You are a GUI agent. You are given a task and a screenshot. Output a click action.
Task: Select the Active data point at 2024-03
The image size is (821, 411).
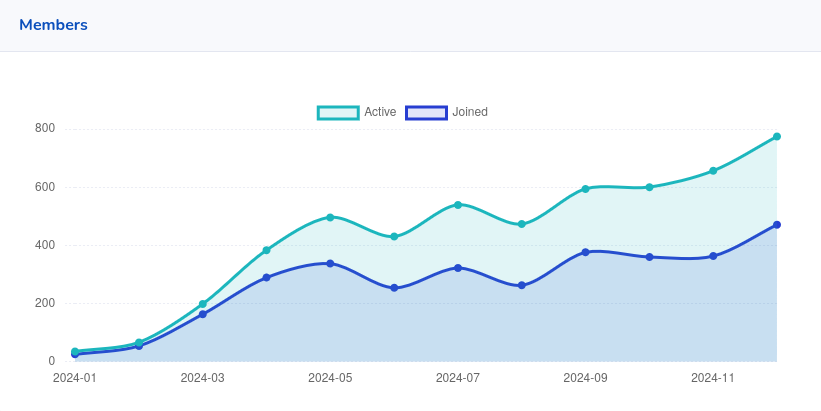pos(203,304)
